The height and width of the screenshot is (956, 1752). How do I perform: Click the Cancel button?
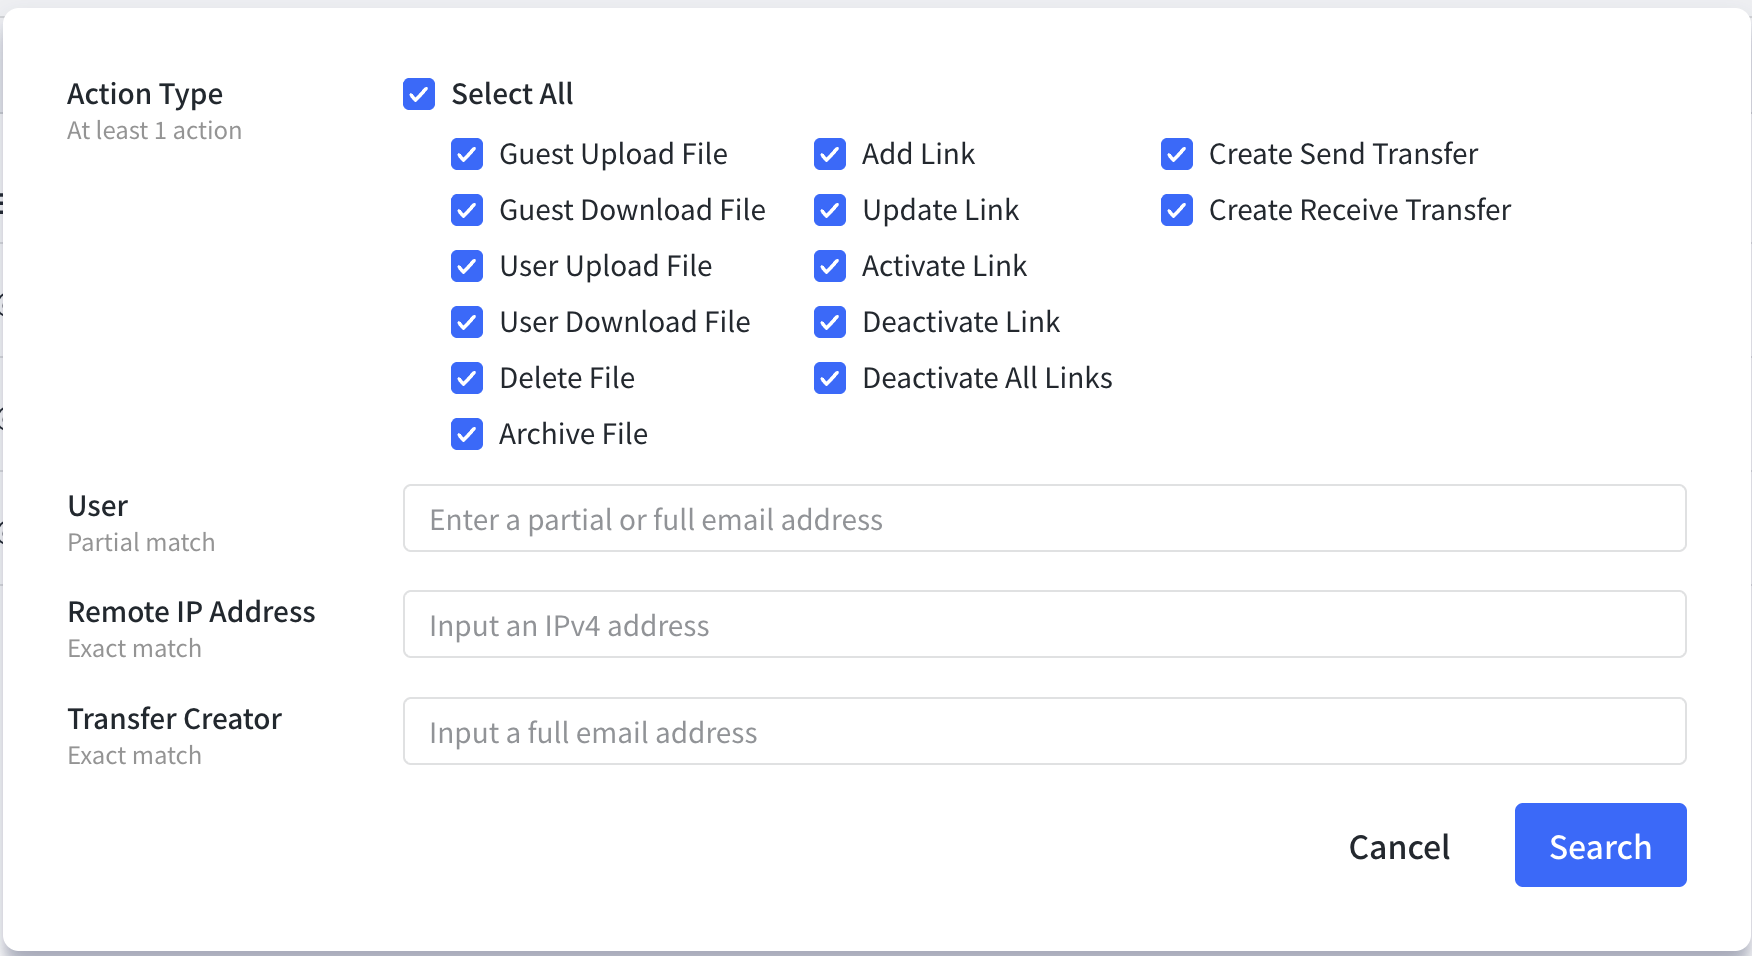(1399, 846)
